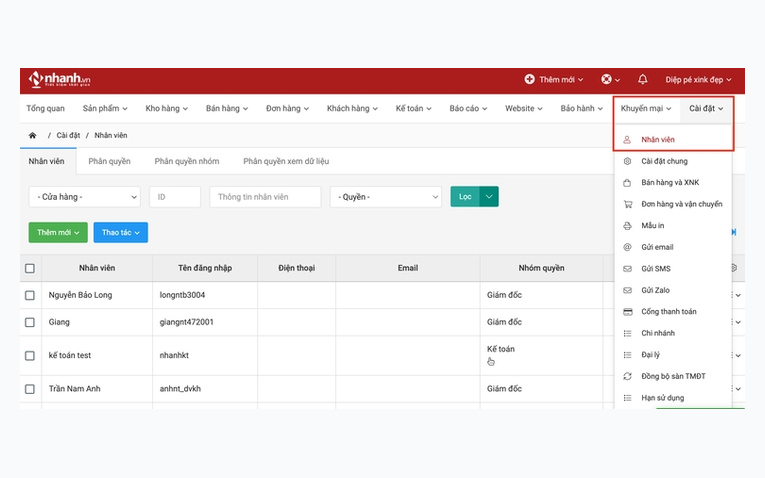765x478 pixels.
Task: Open the green Thêm mới dropdown
Action: tap(58, 232)
